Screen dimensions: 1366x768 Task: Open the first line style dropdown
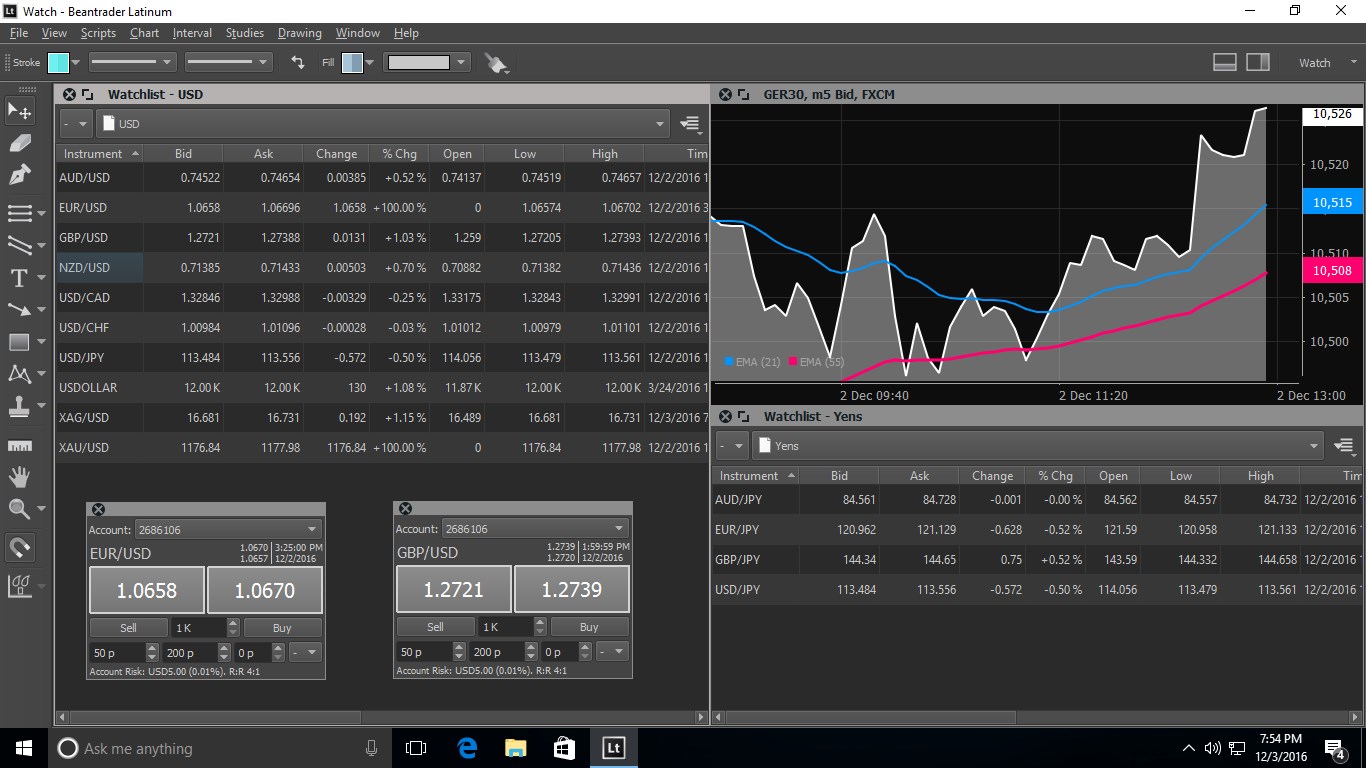[x=132, y=62]
